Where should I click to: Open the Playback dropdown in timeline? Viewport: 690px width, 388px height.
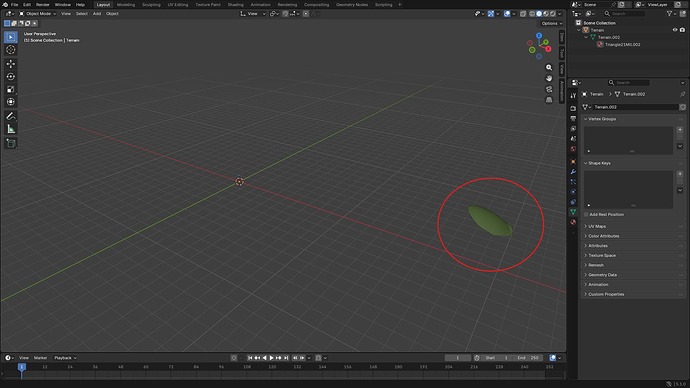point(65,358)
